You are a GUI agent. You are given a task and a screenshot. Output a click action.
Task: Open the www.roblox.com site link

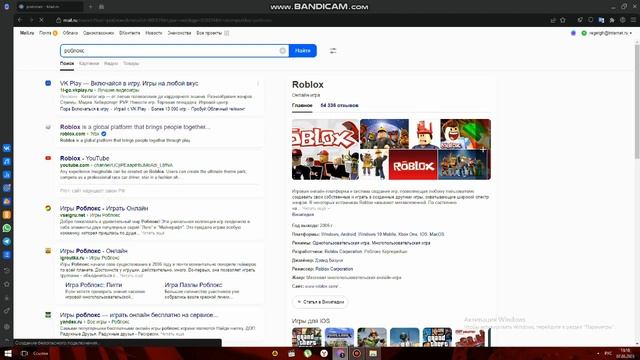[322, 287]
